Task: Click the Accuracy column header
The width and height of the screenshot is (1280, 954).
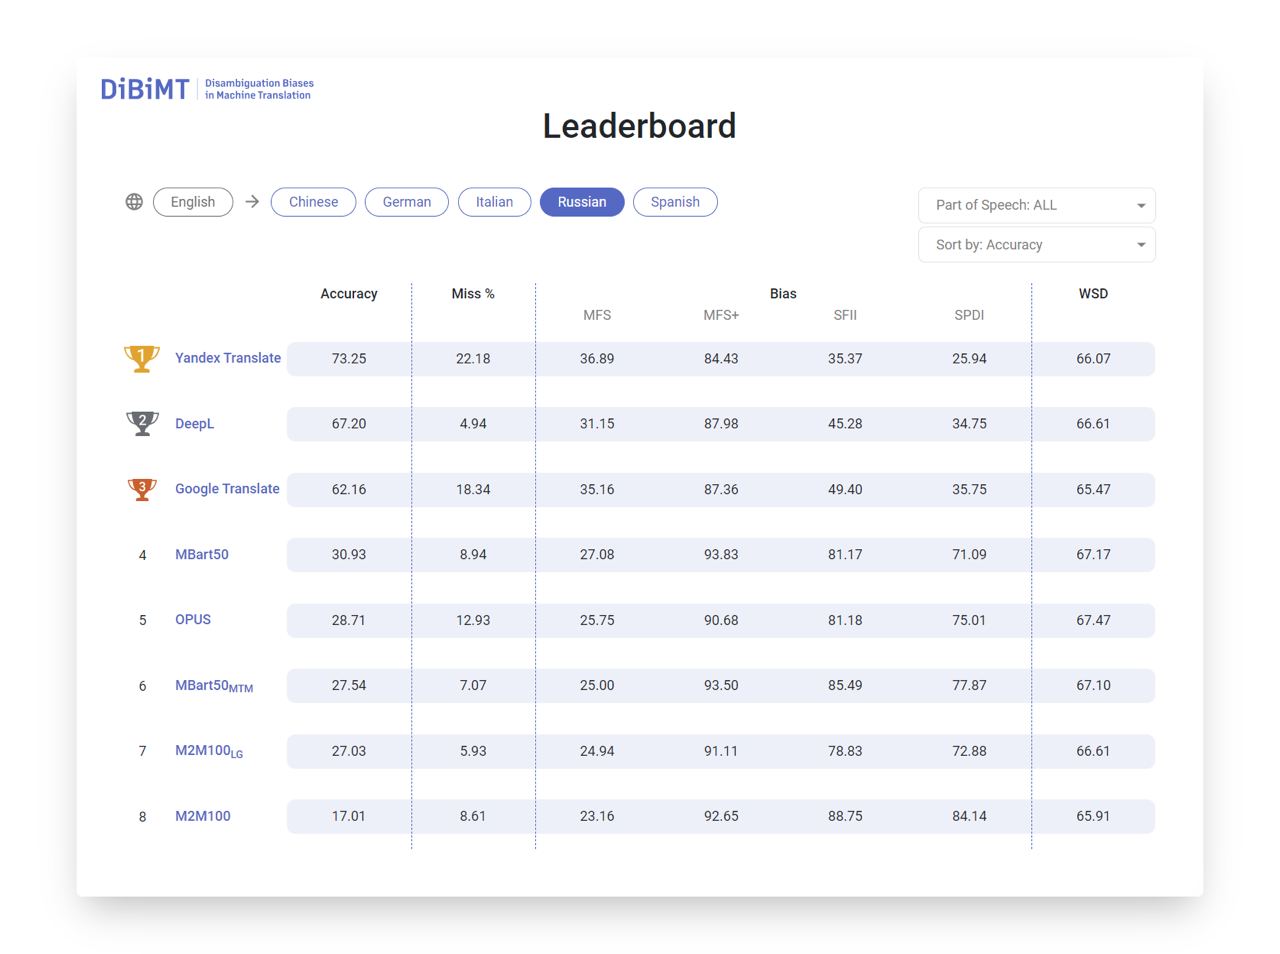Action: [x=349, y=294]
